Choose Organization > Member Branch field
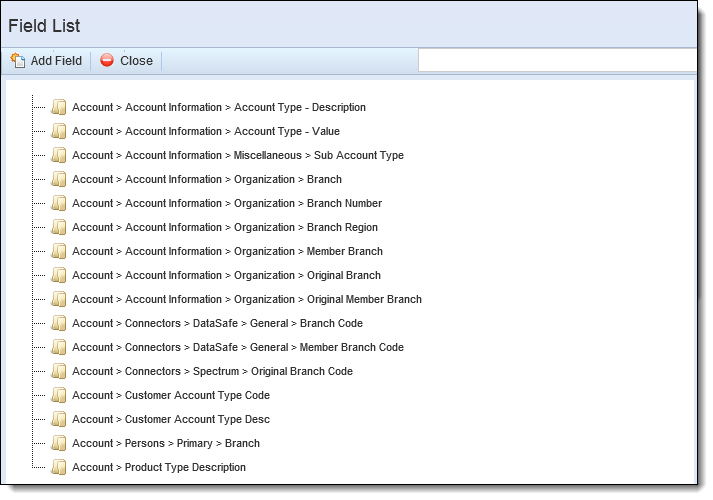713x500 pixels. [227, 251]
